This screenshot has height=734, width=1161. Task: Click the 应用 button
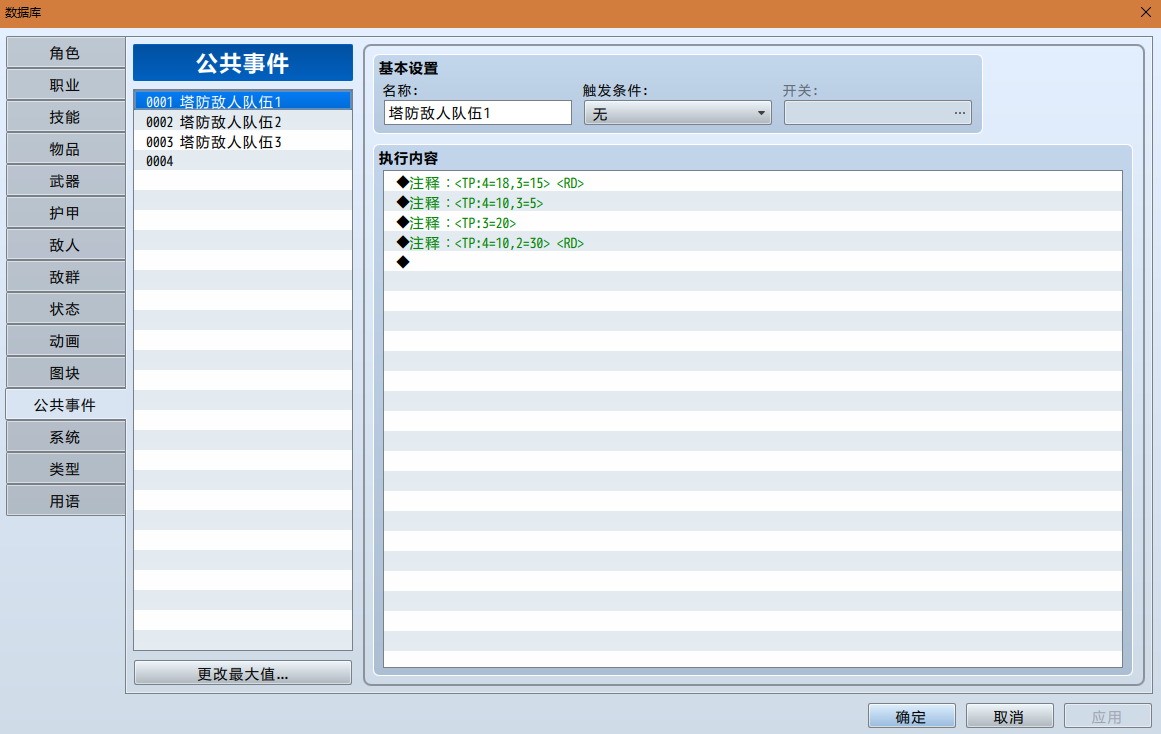(x=1107, y=716)
